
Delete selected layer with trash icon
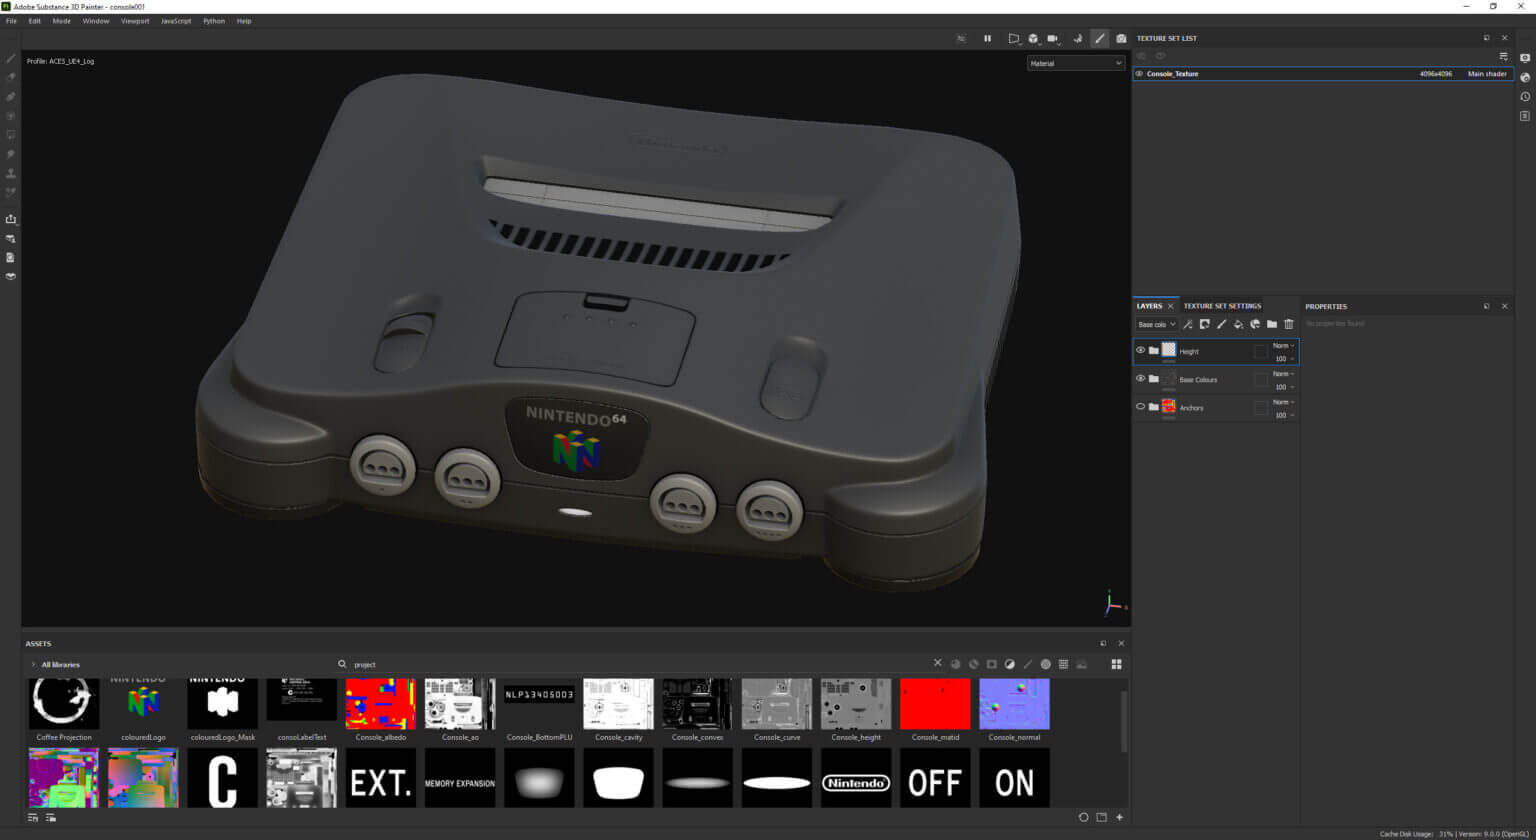coord(1288,324)
